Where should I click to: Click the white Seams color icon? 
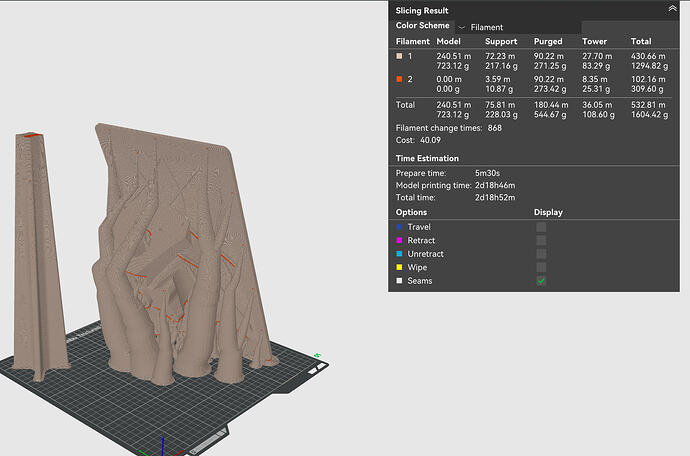tap(399, 281)
